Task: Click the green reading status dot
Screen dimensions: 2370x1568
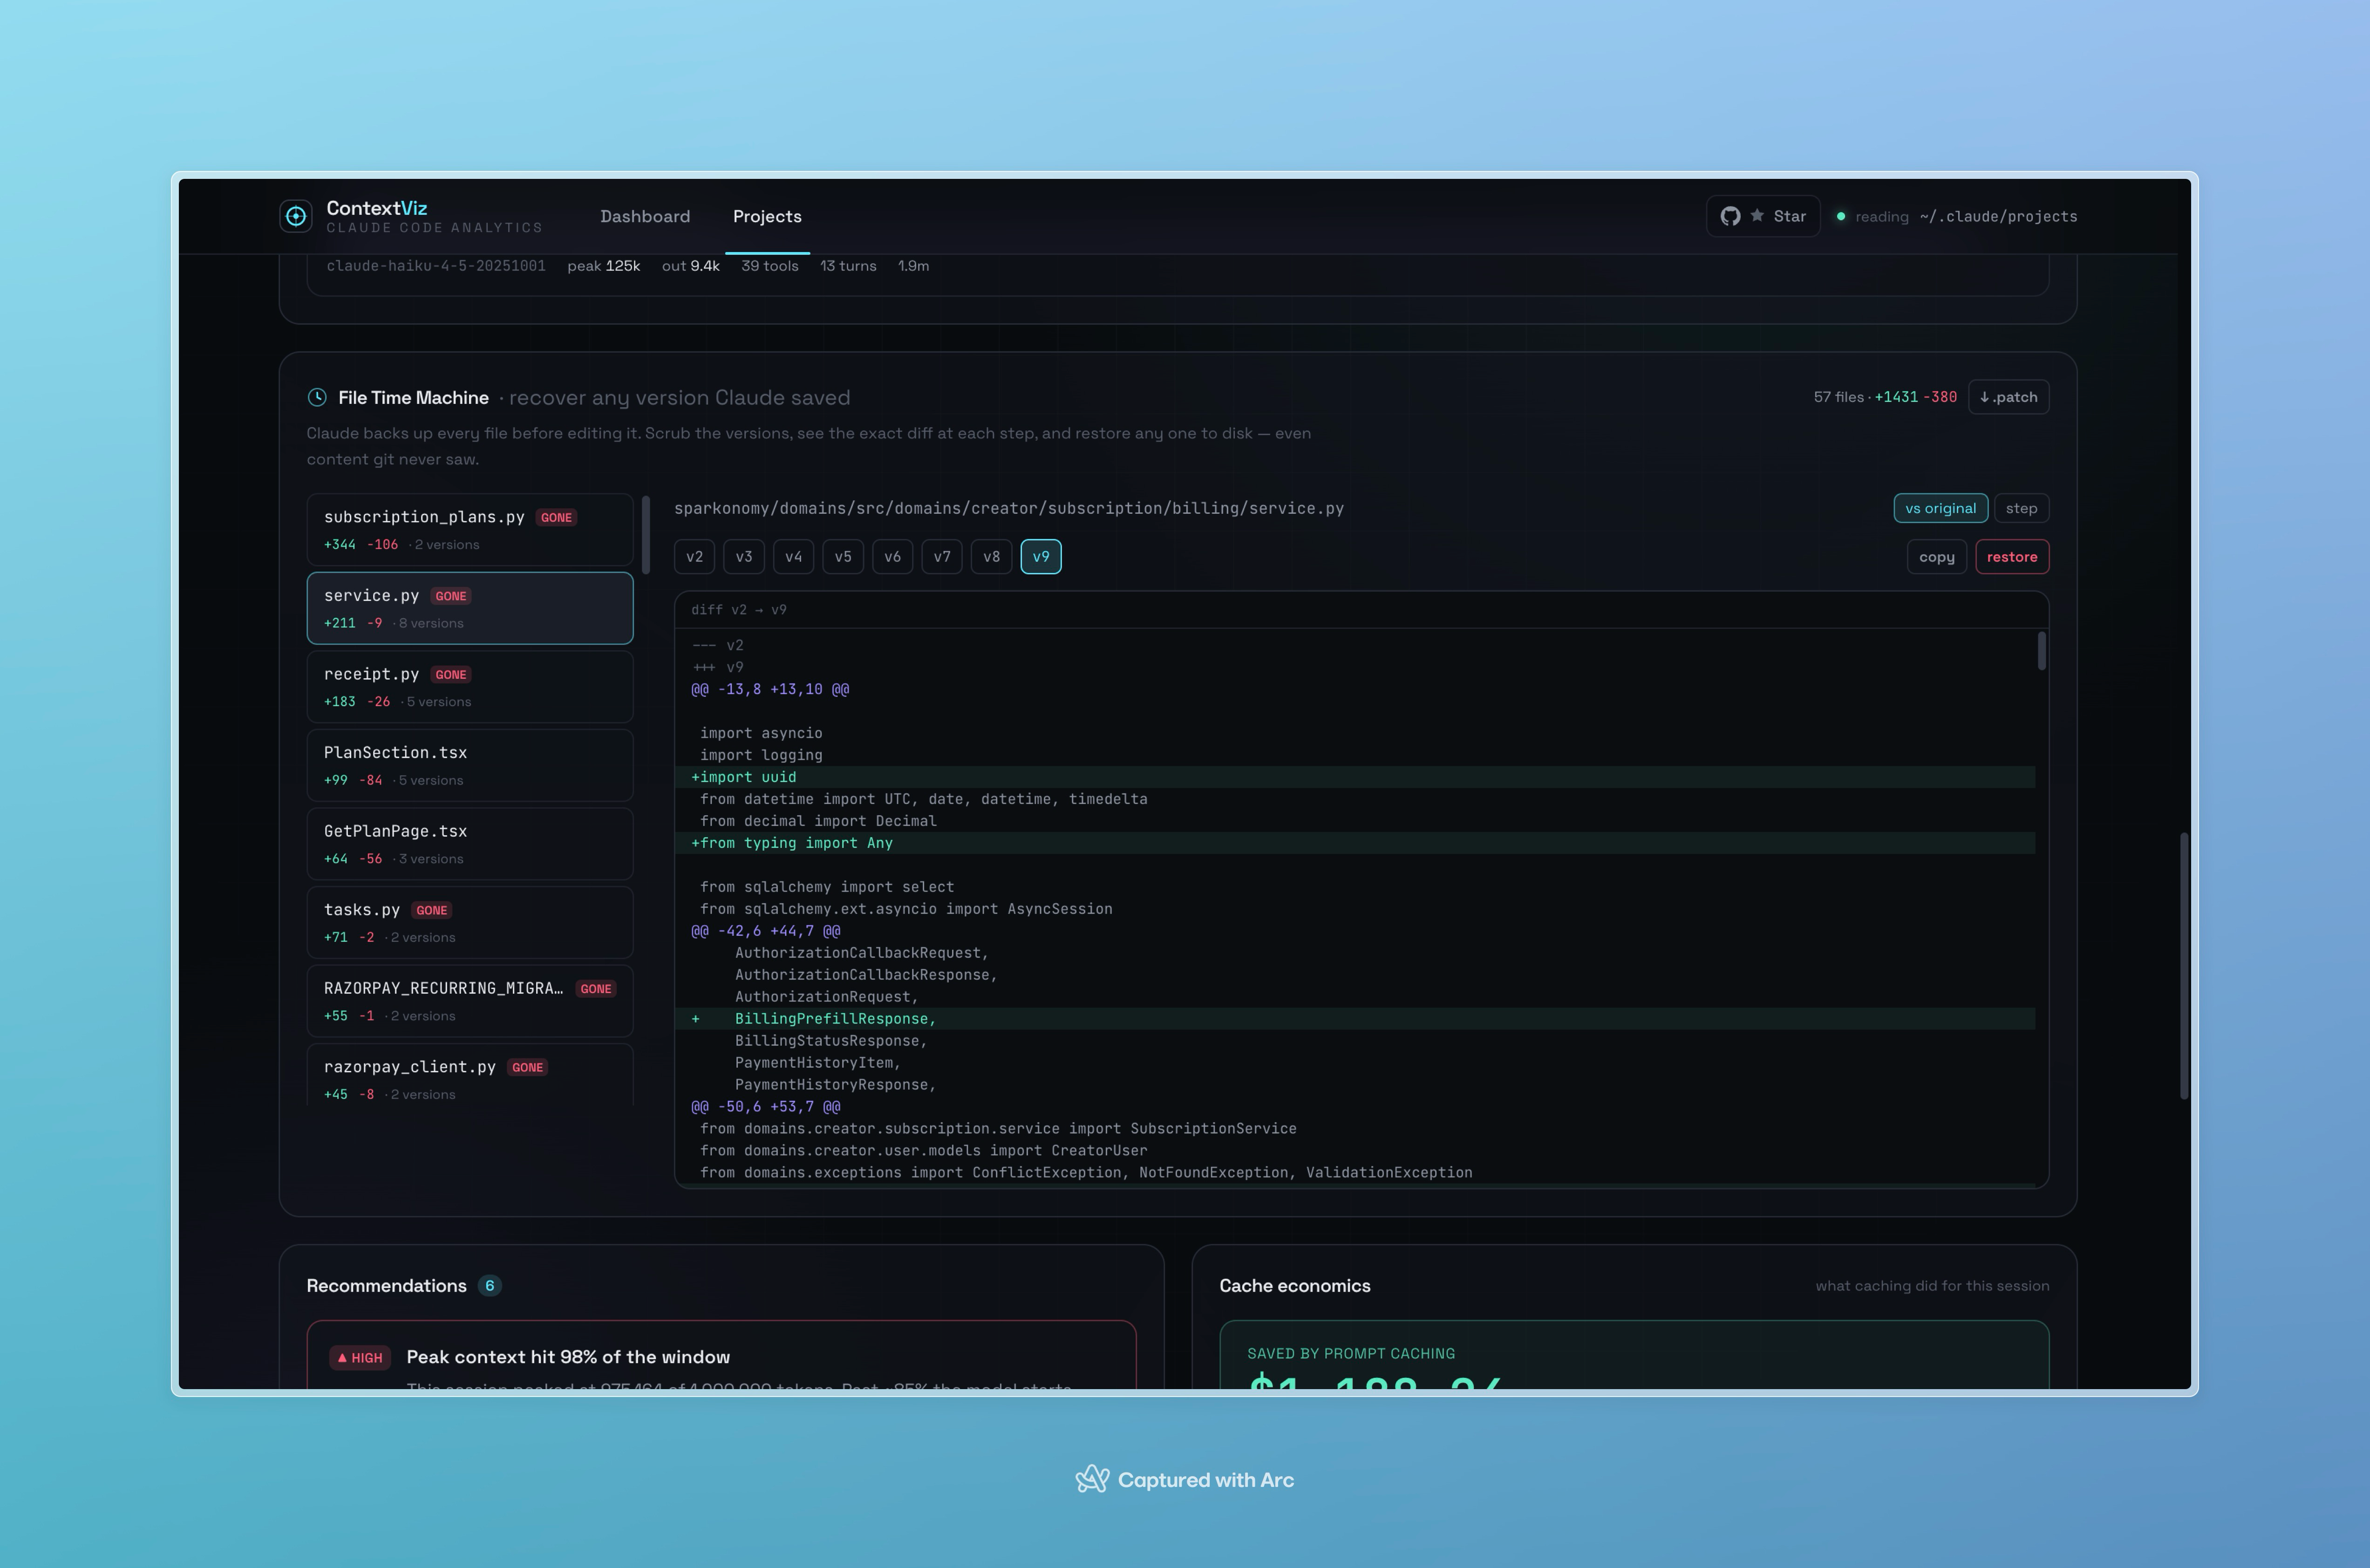Action: 1840,216
